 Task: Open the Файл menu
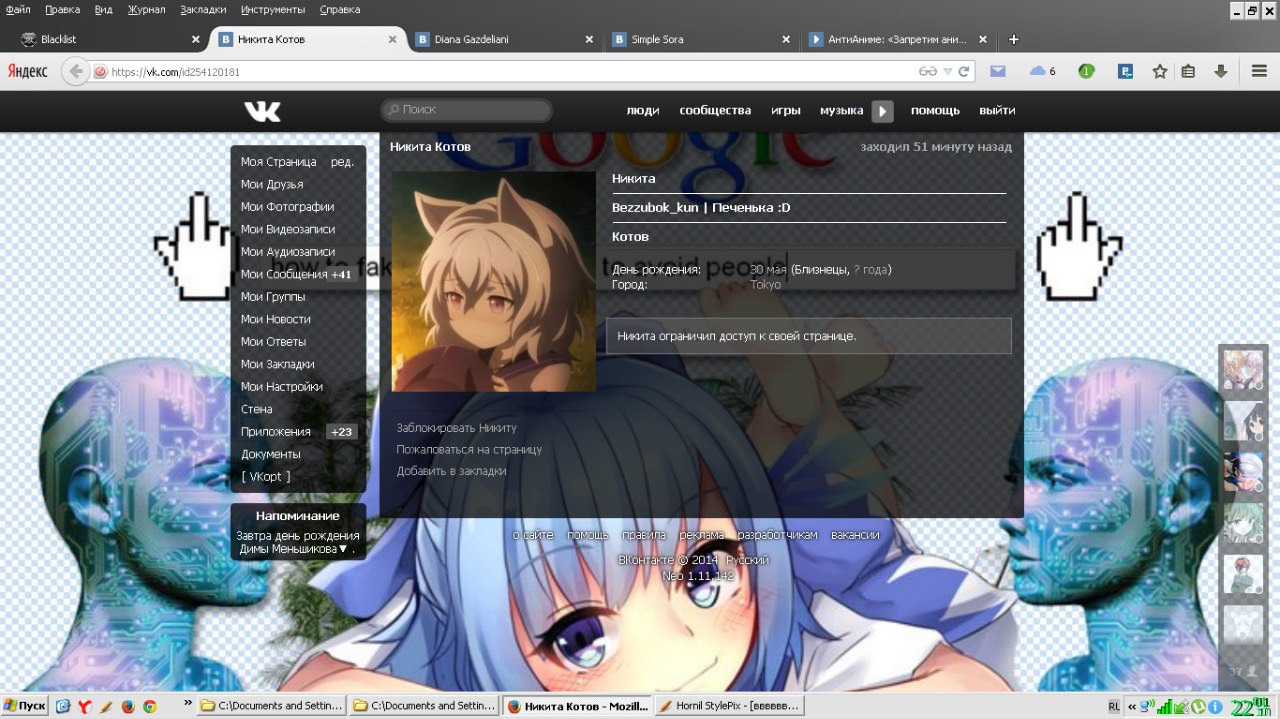[18, 9]
